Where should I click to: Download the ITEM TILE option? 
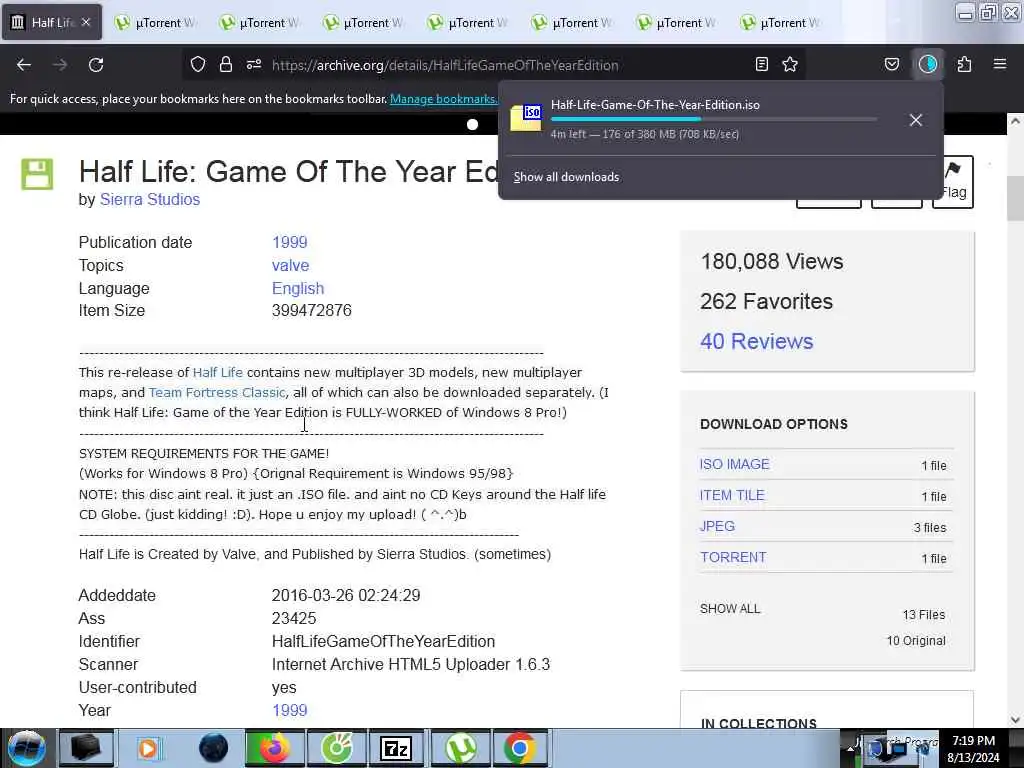coord(732,496)
